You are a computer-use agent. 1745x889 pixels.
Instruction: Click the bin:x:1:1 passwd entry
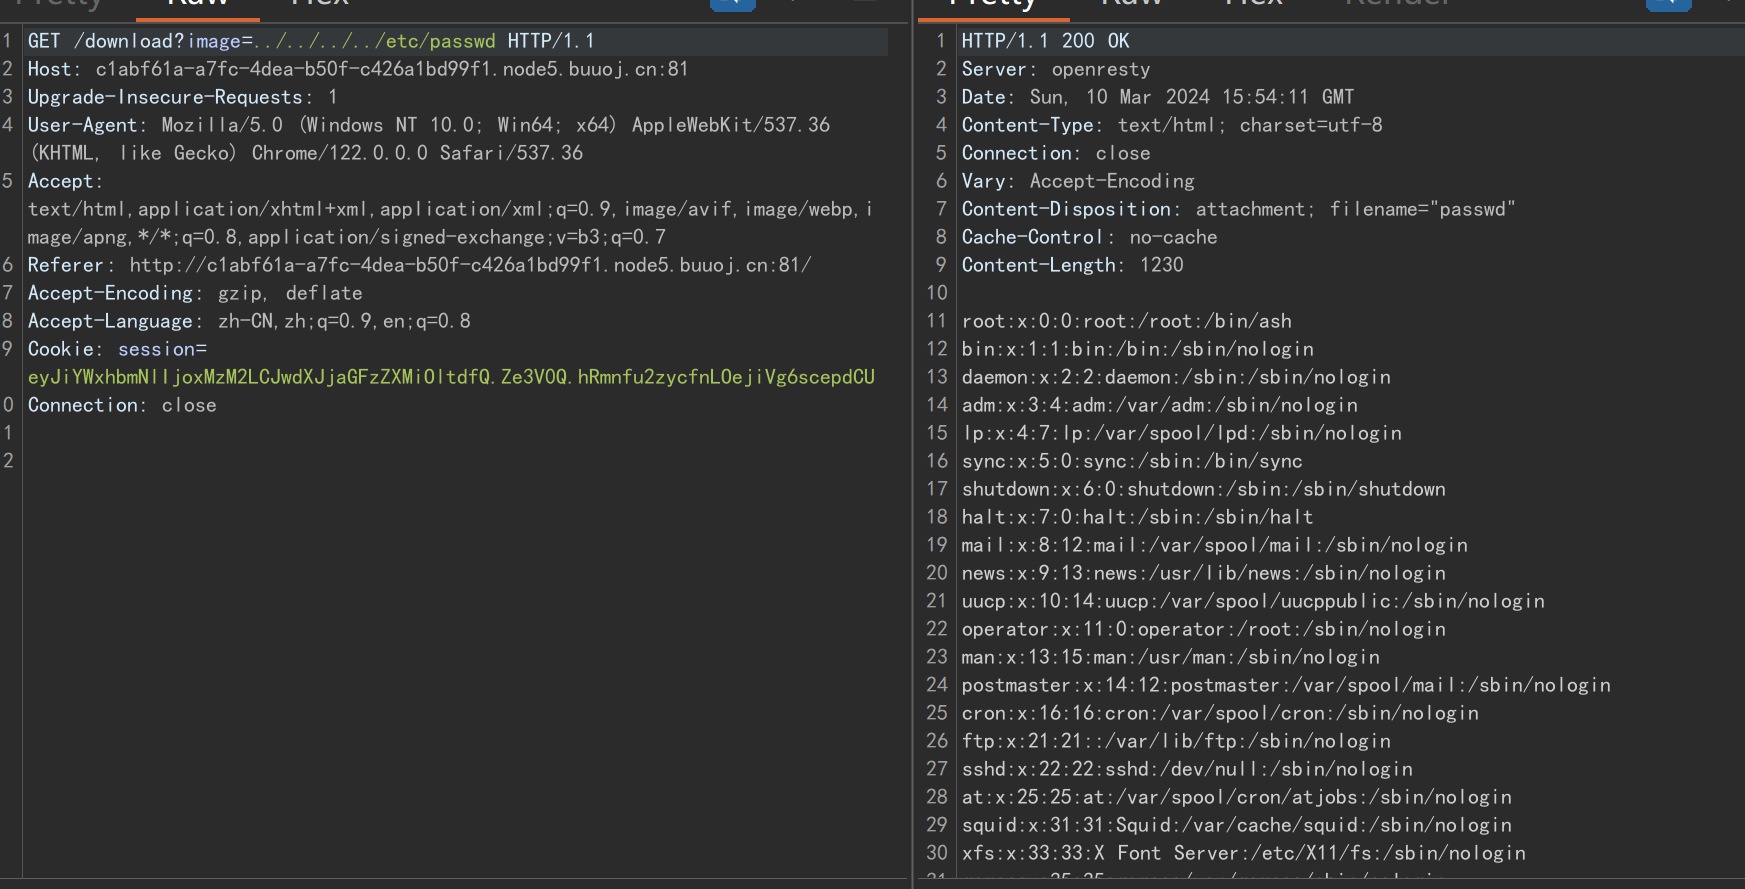(1138, 349)
